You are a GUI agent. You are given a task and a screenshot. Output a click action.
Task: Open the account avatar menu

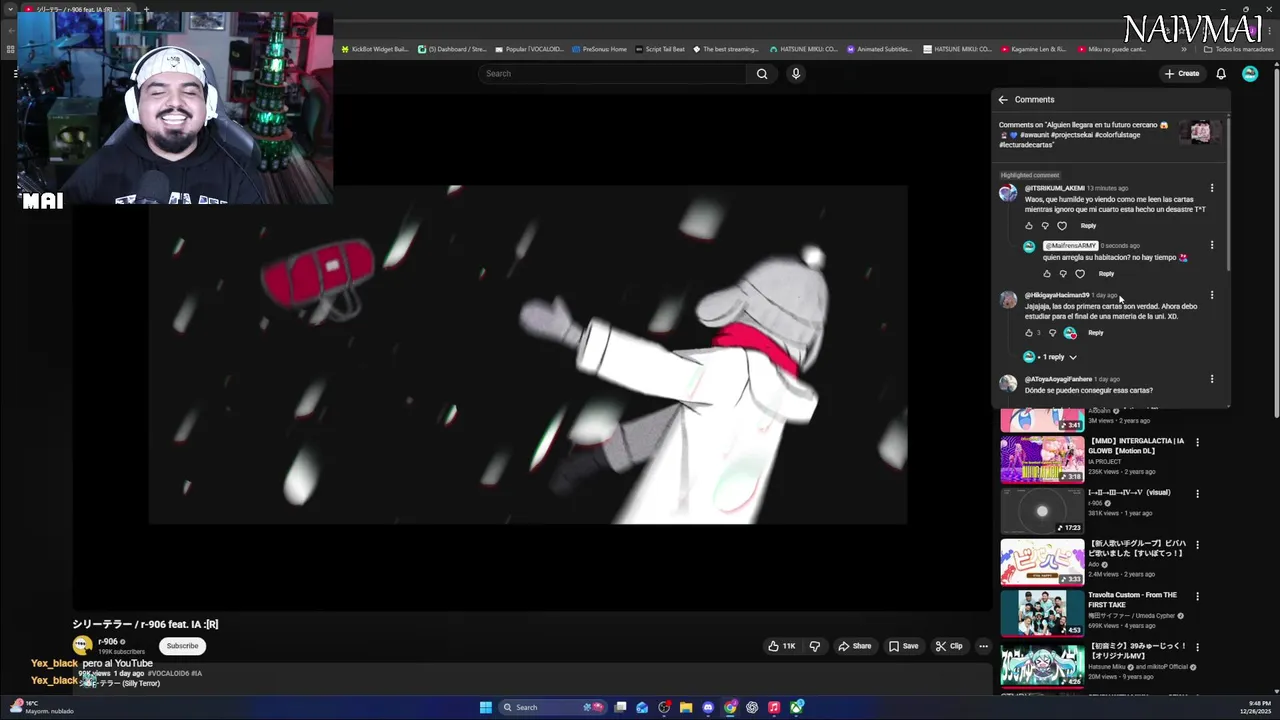tap(1250, 73)
